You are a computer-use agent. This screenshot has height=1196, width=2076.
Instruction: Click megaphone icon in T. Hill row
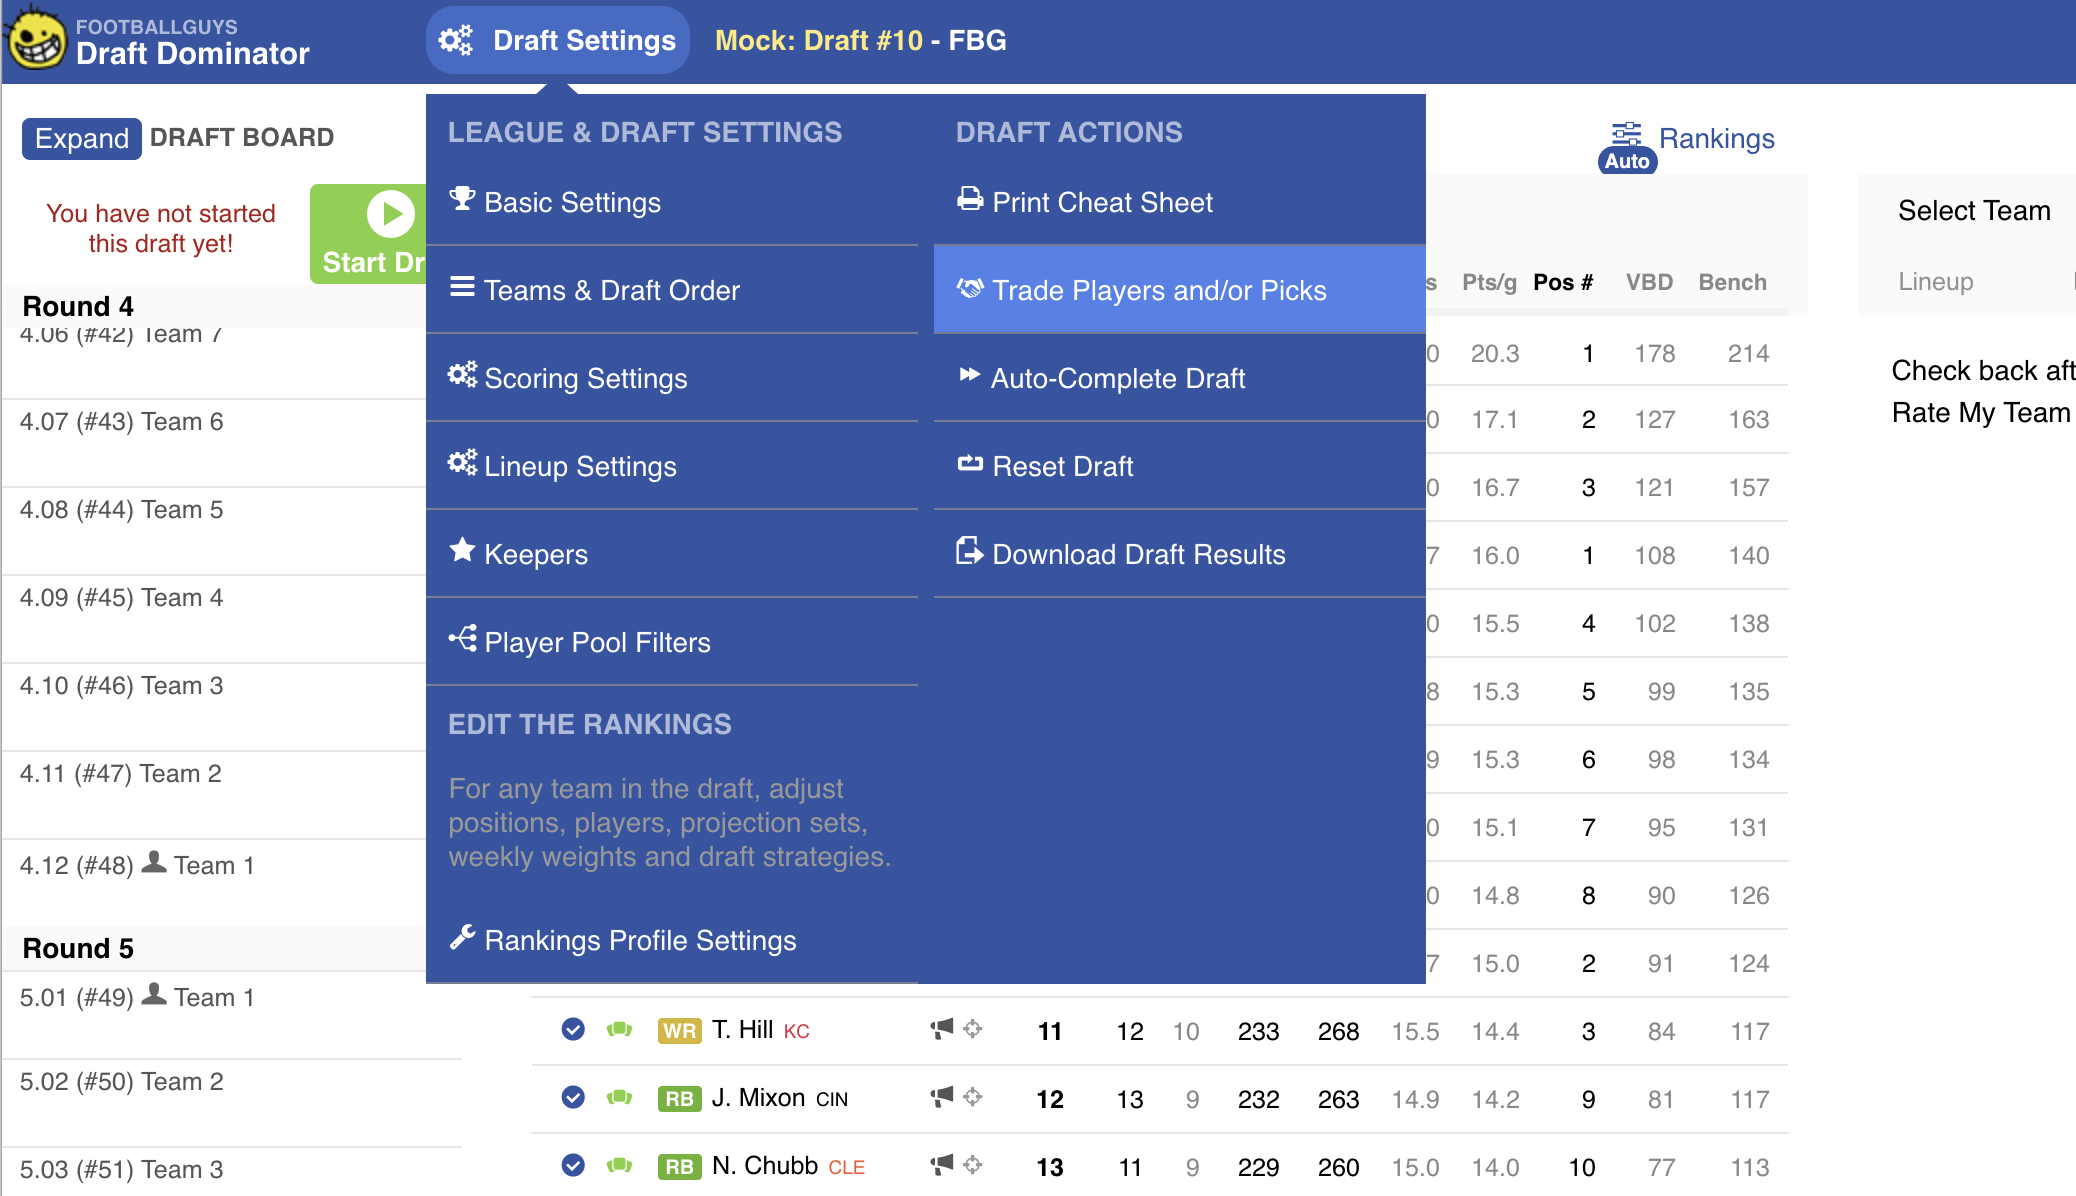[x=941, y=1029]
